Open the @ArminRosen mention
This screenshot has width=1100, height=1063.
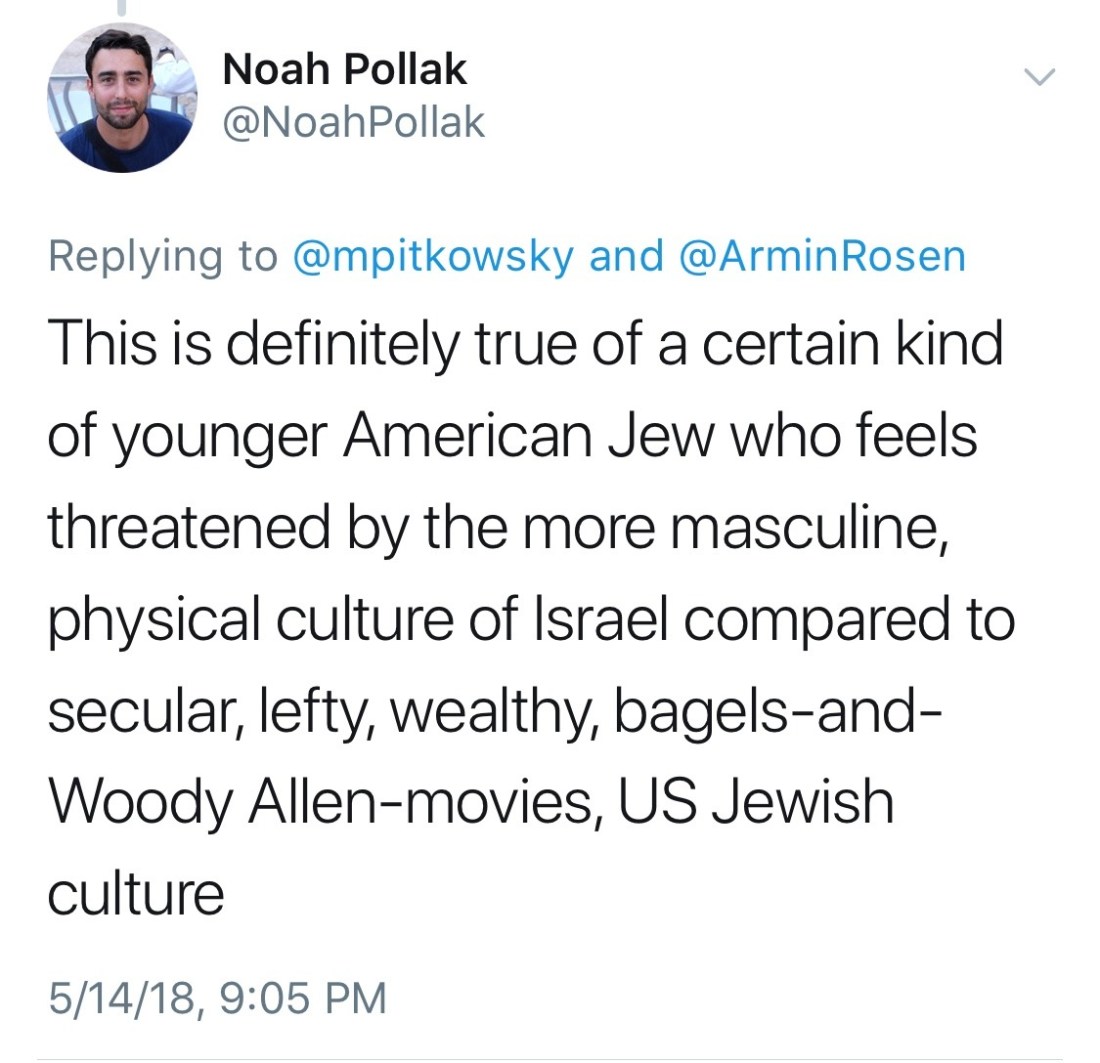(822, 256)
